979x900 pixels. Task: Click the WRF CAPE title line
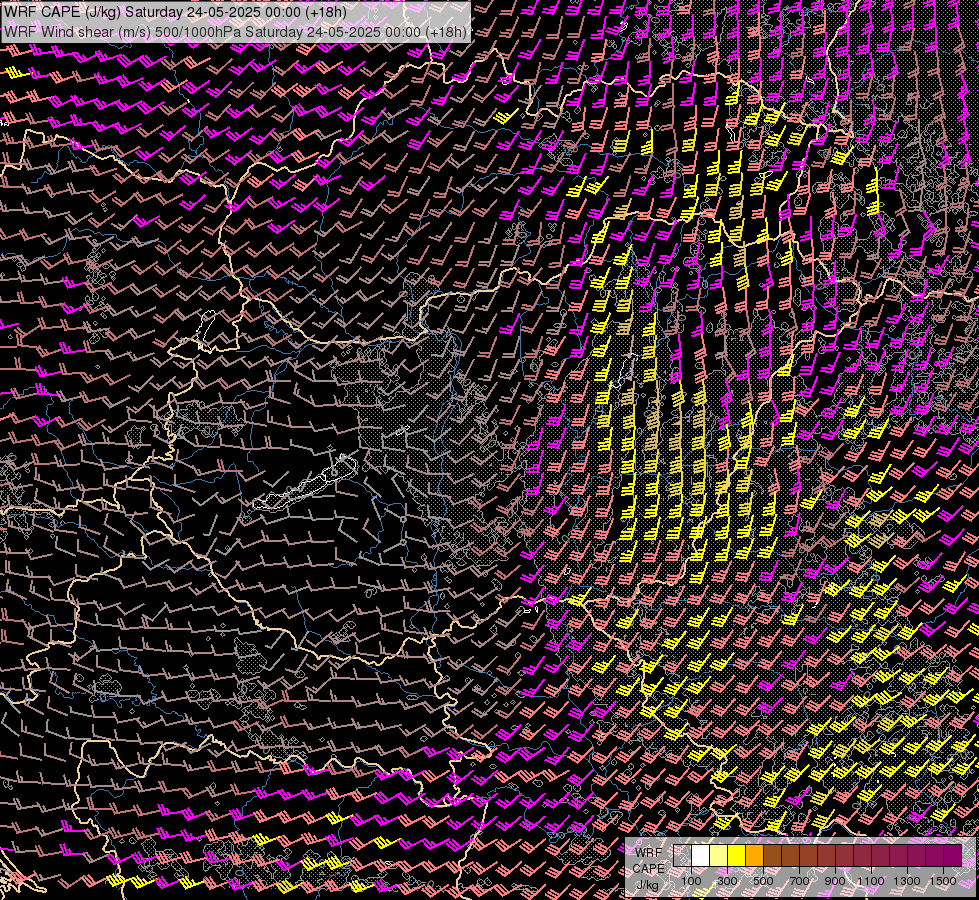click(174, 11)
